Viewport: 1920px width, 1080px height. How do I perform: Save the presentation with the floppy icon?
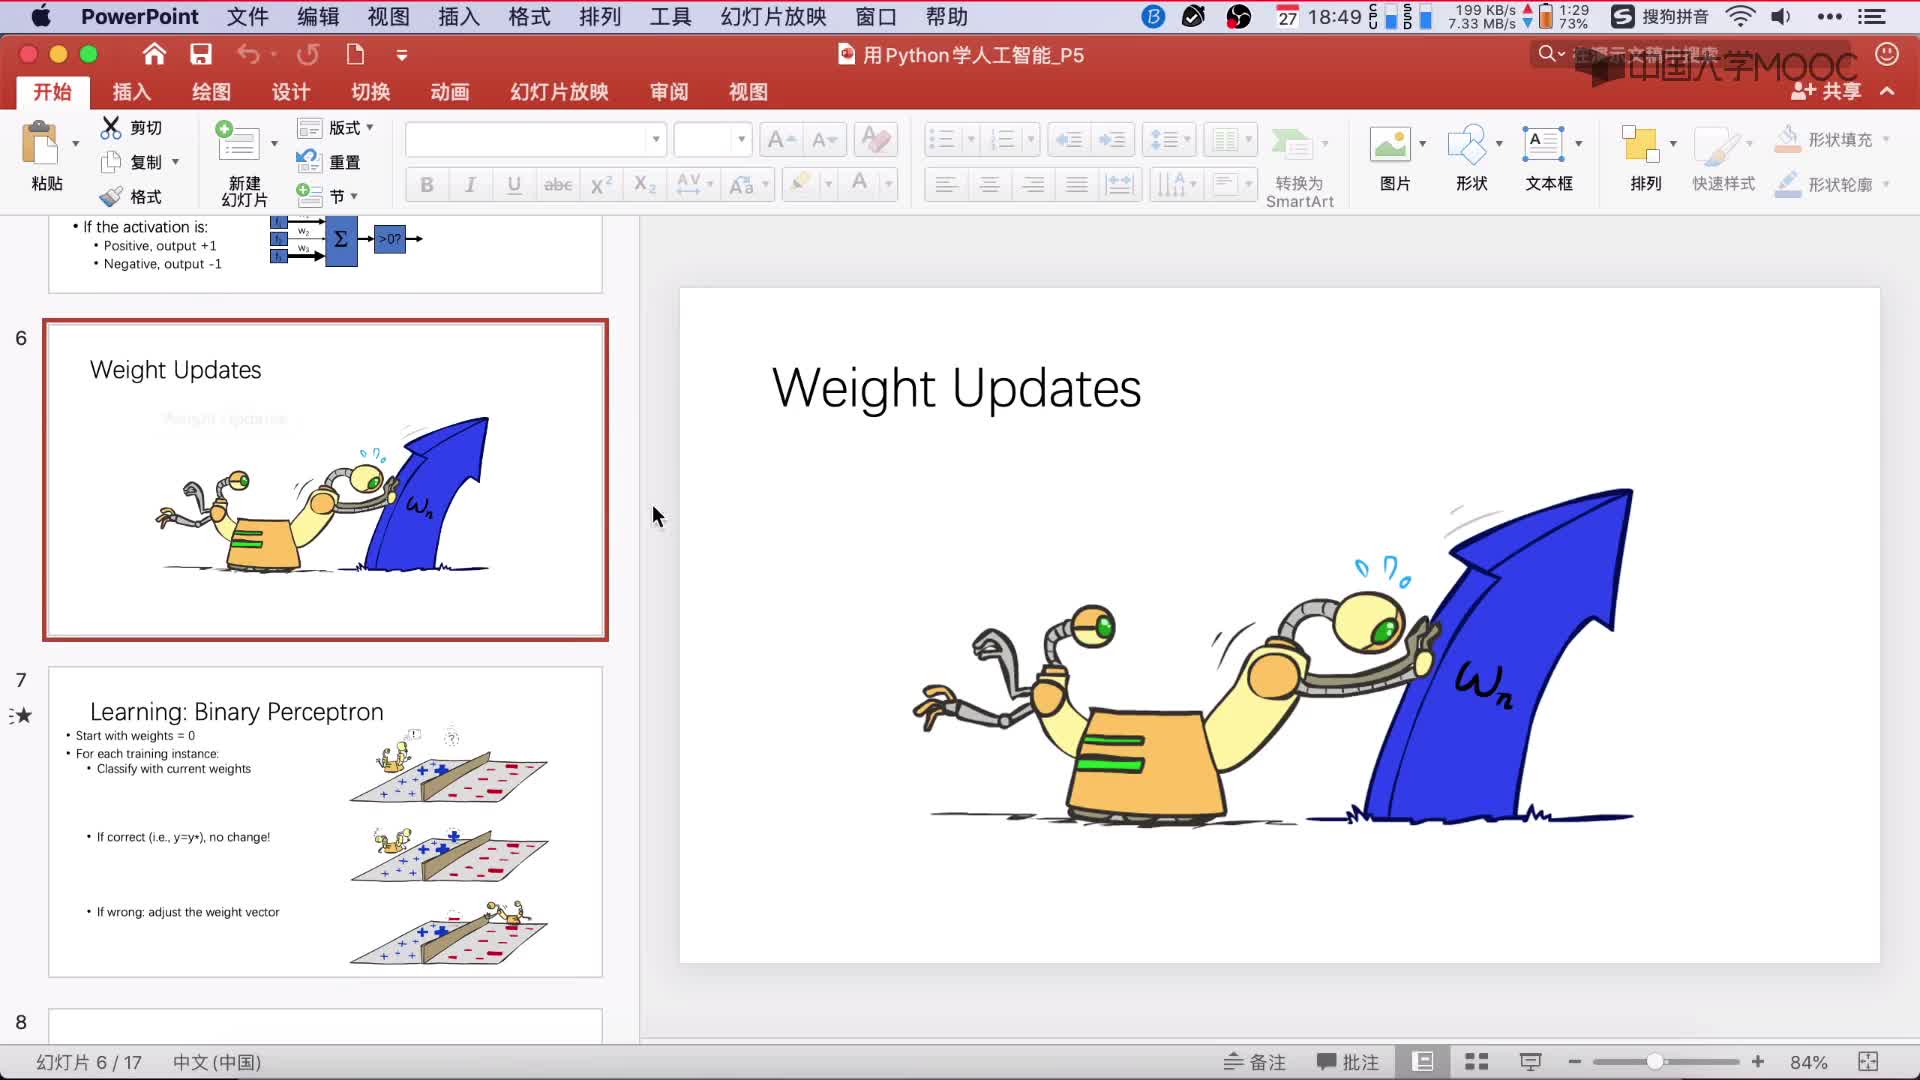[x=201, y=54]
